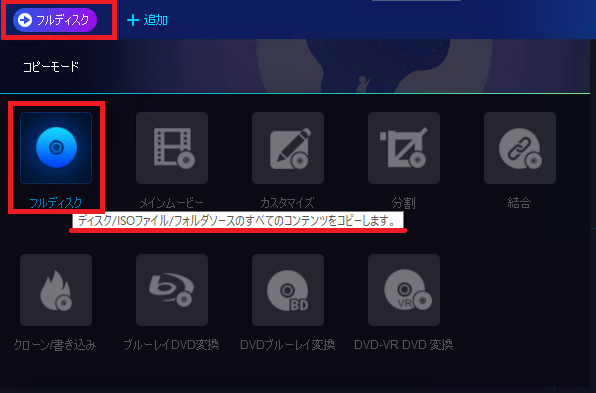Choose the DVD-VR DVD 変換 mode icon

(x=404, y=290)
